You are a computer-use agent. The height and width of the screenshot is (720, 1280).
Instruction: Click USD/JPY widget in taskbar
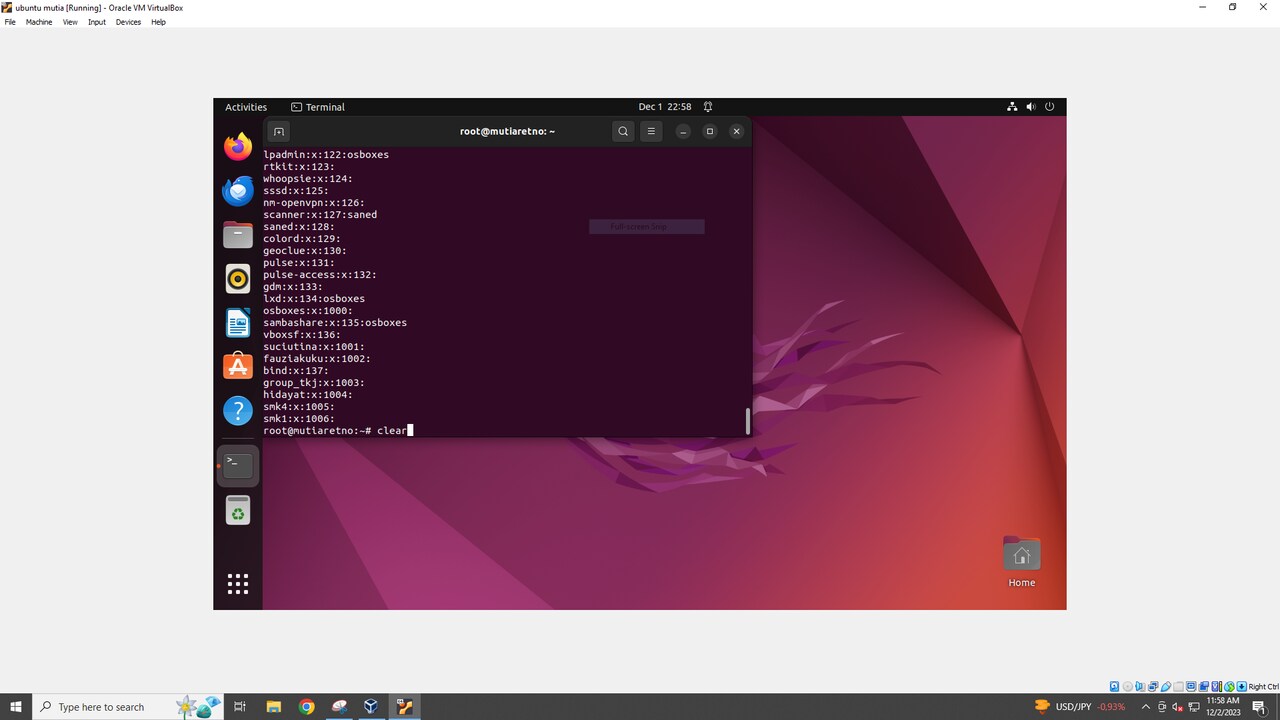point(1079,707)
